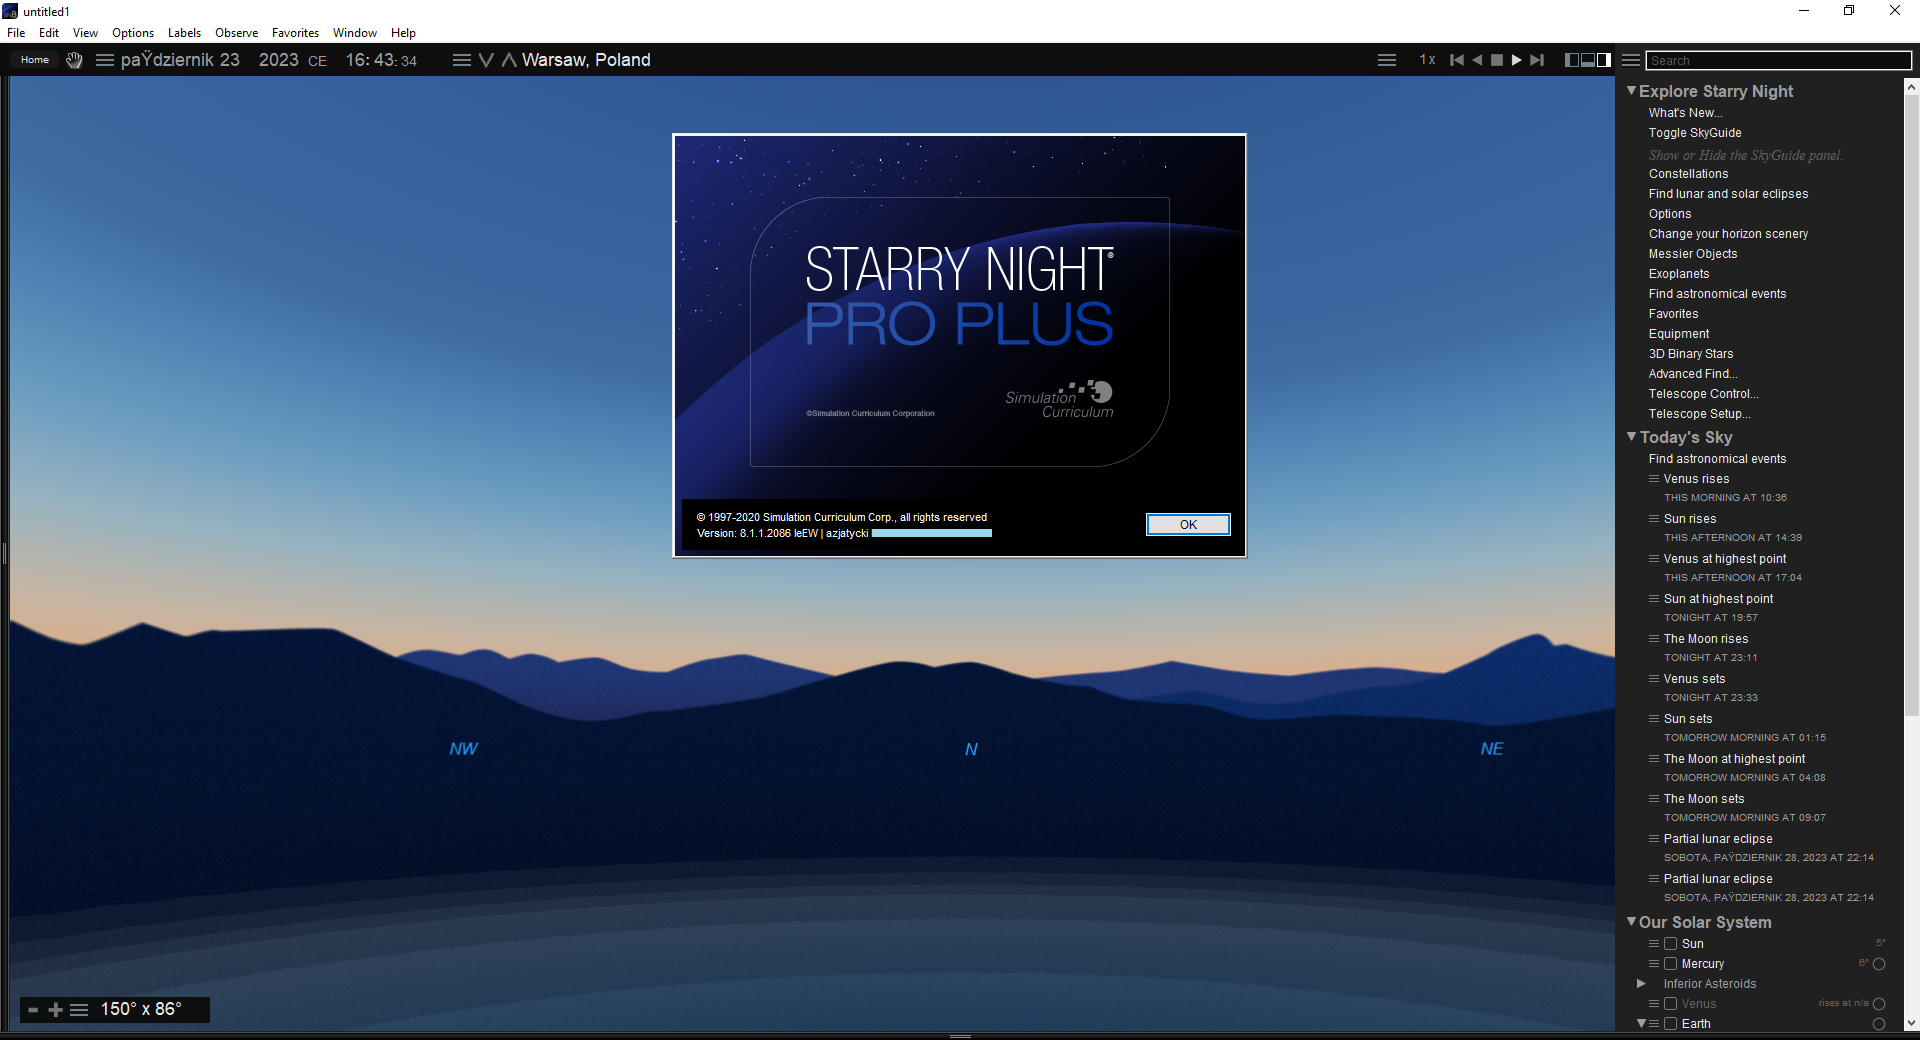Image resolution: width=1920 pixels, height=1040 pixels.
Task: Toggle the right side pane layout
Action: (x=1604, y=60)
